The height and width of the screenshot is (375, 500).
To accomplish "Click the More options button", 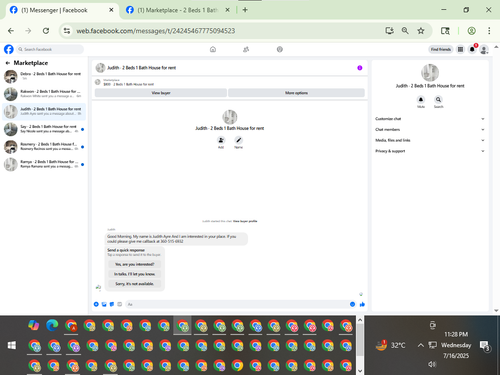I will (x=296, y=93).
